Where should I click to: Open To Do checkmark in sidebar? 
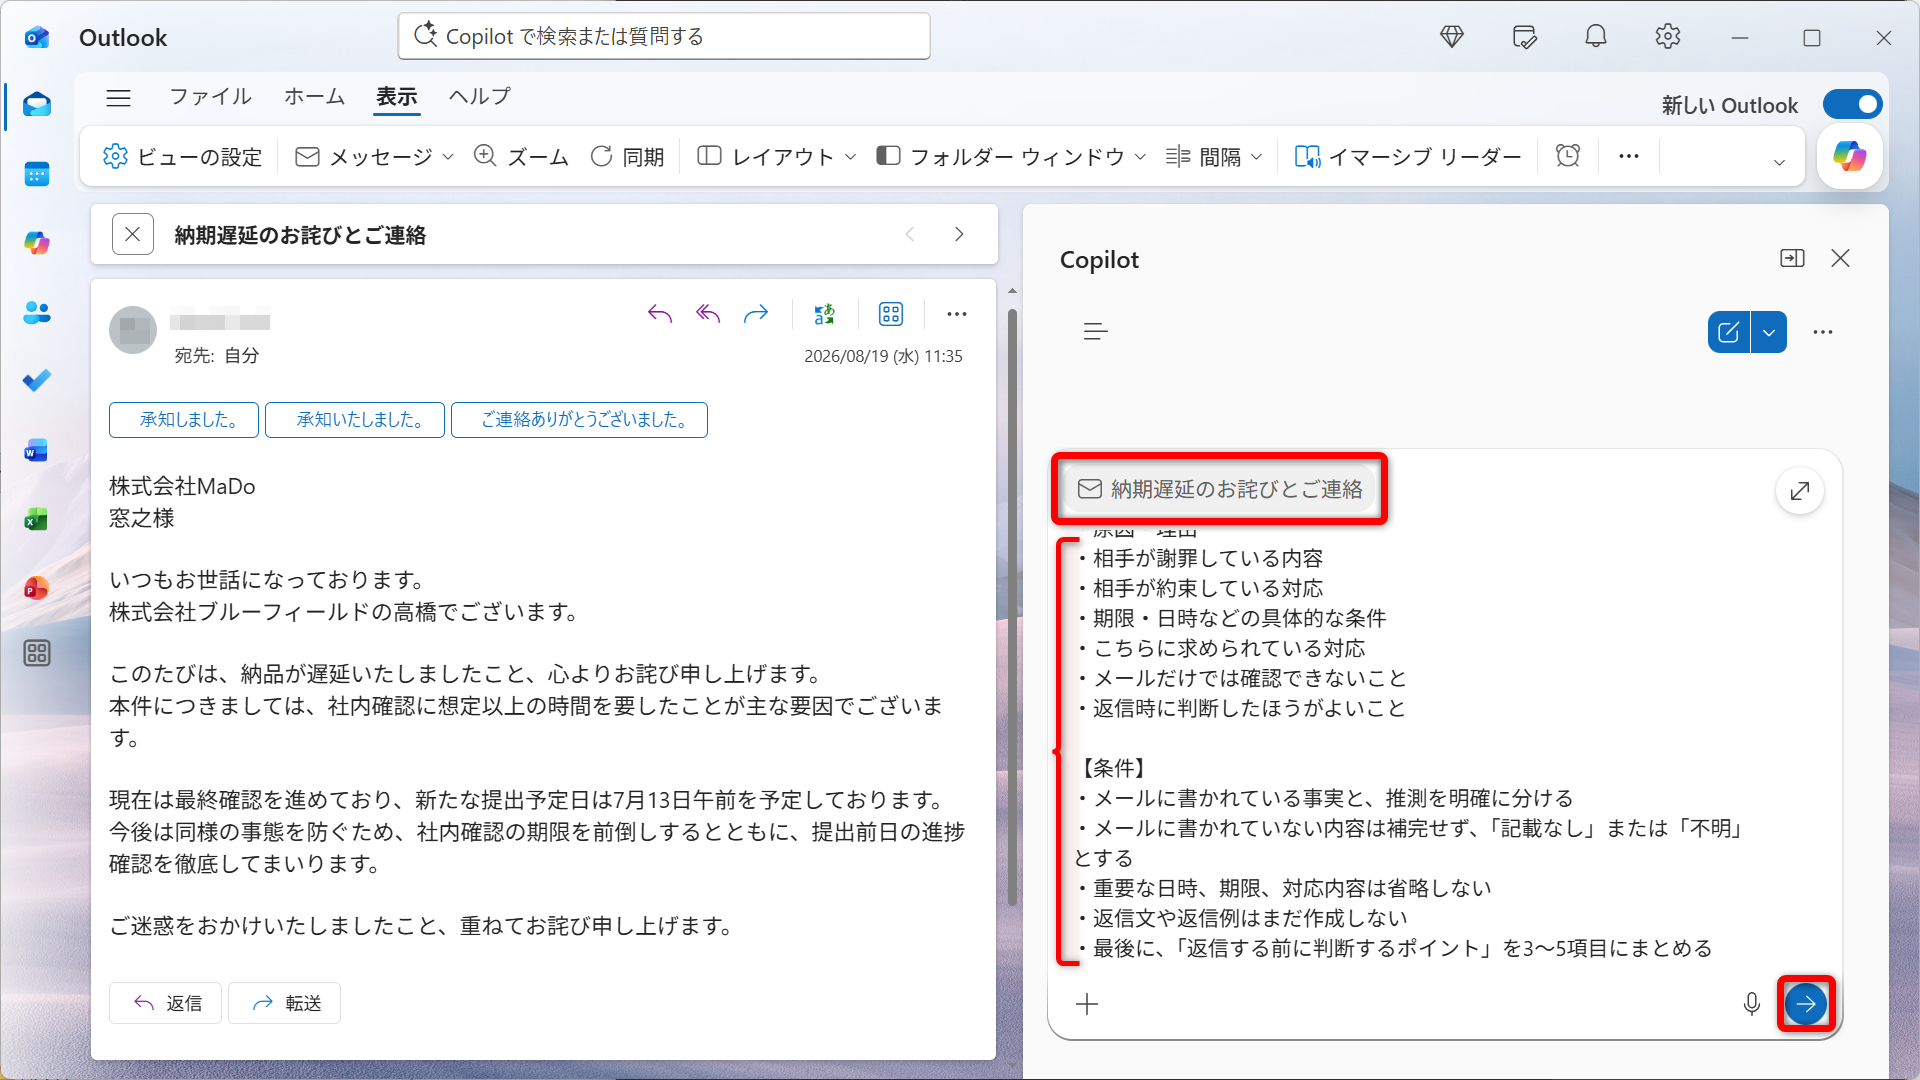[37, 381]
